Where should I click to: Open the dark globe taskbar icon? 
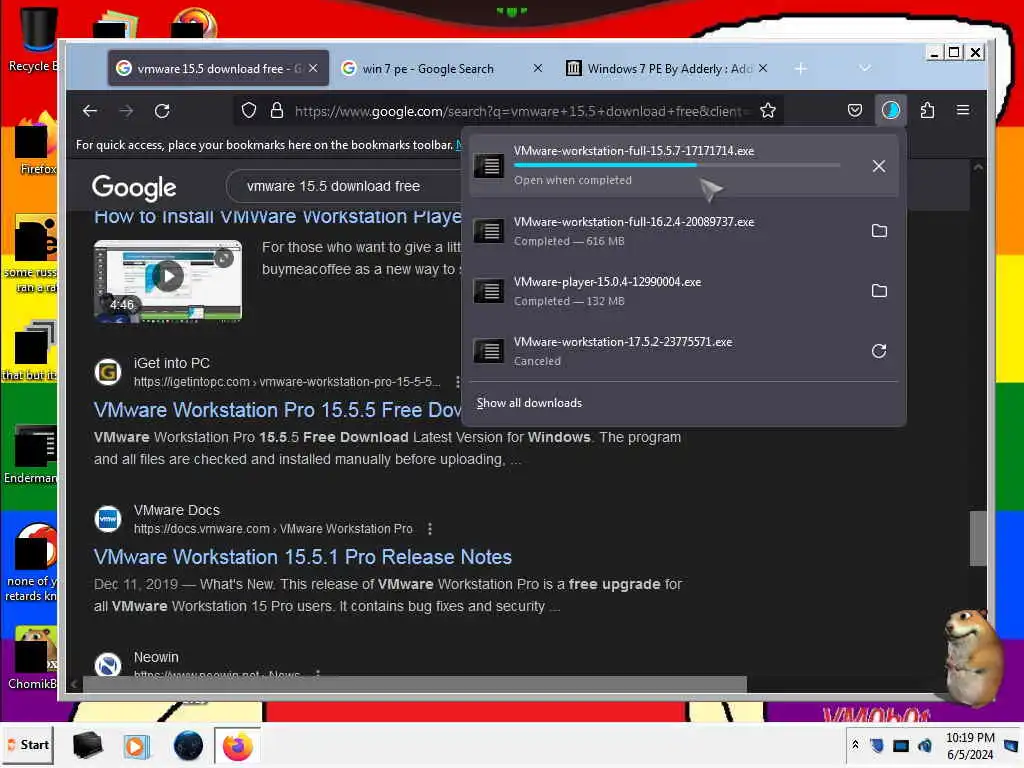pyautogui.click(x=188, y=746)
